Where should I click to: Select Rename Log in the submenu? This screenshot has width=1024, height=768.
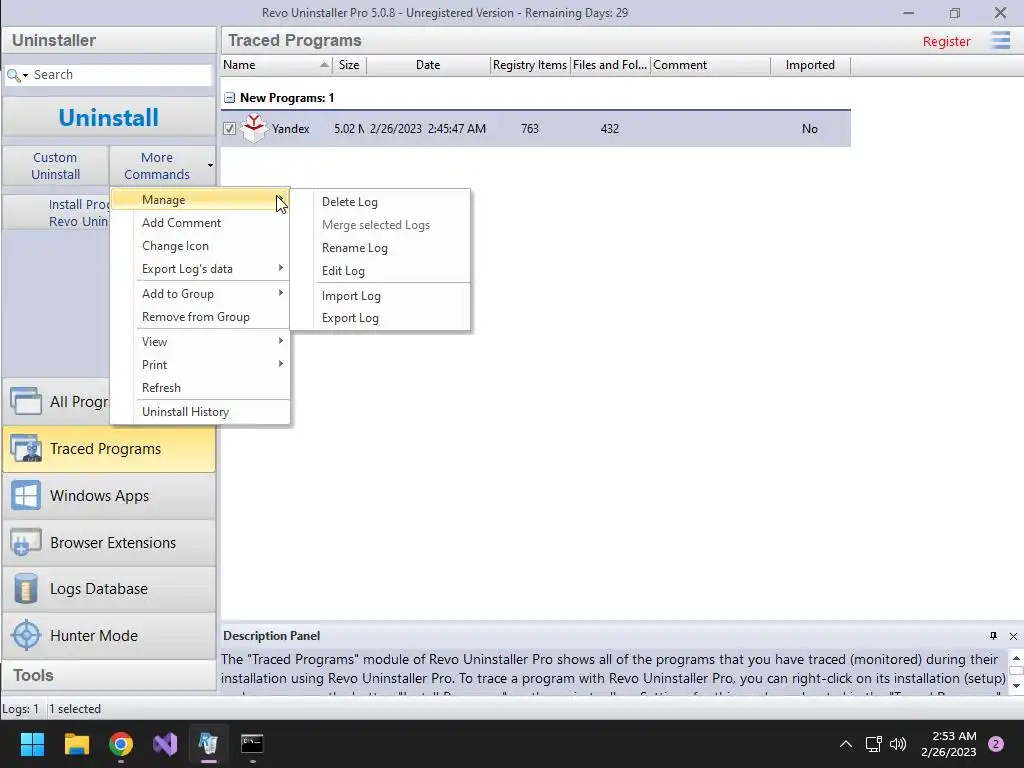(x=355, y=248)
